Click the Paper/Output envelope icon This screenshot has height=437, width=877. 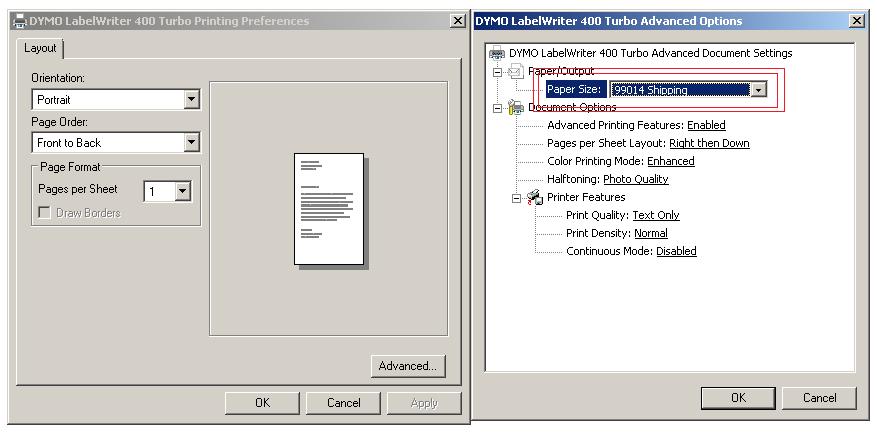515,72
